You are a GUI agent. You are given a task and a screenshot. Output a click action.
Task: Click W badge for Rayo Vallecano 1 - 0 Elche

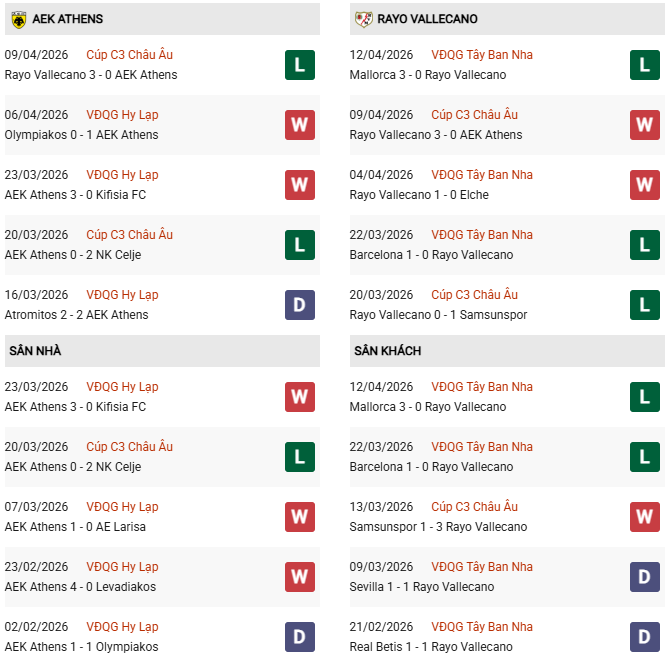click(x=645, y=185)
